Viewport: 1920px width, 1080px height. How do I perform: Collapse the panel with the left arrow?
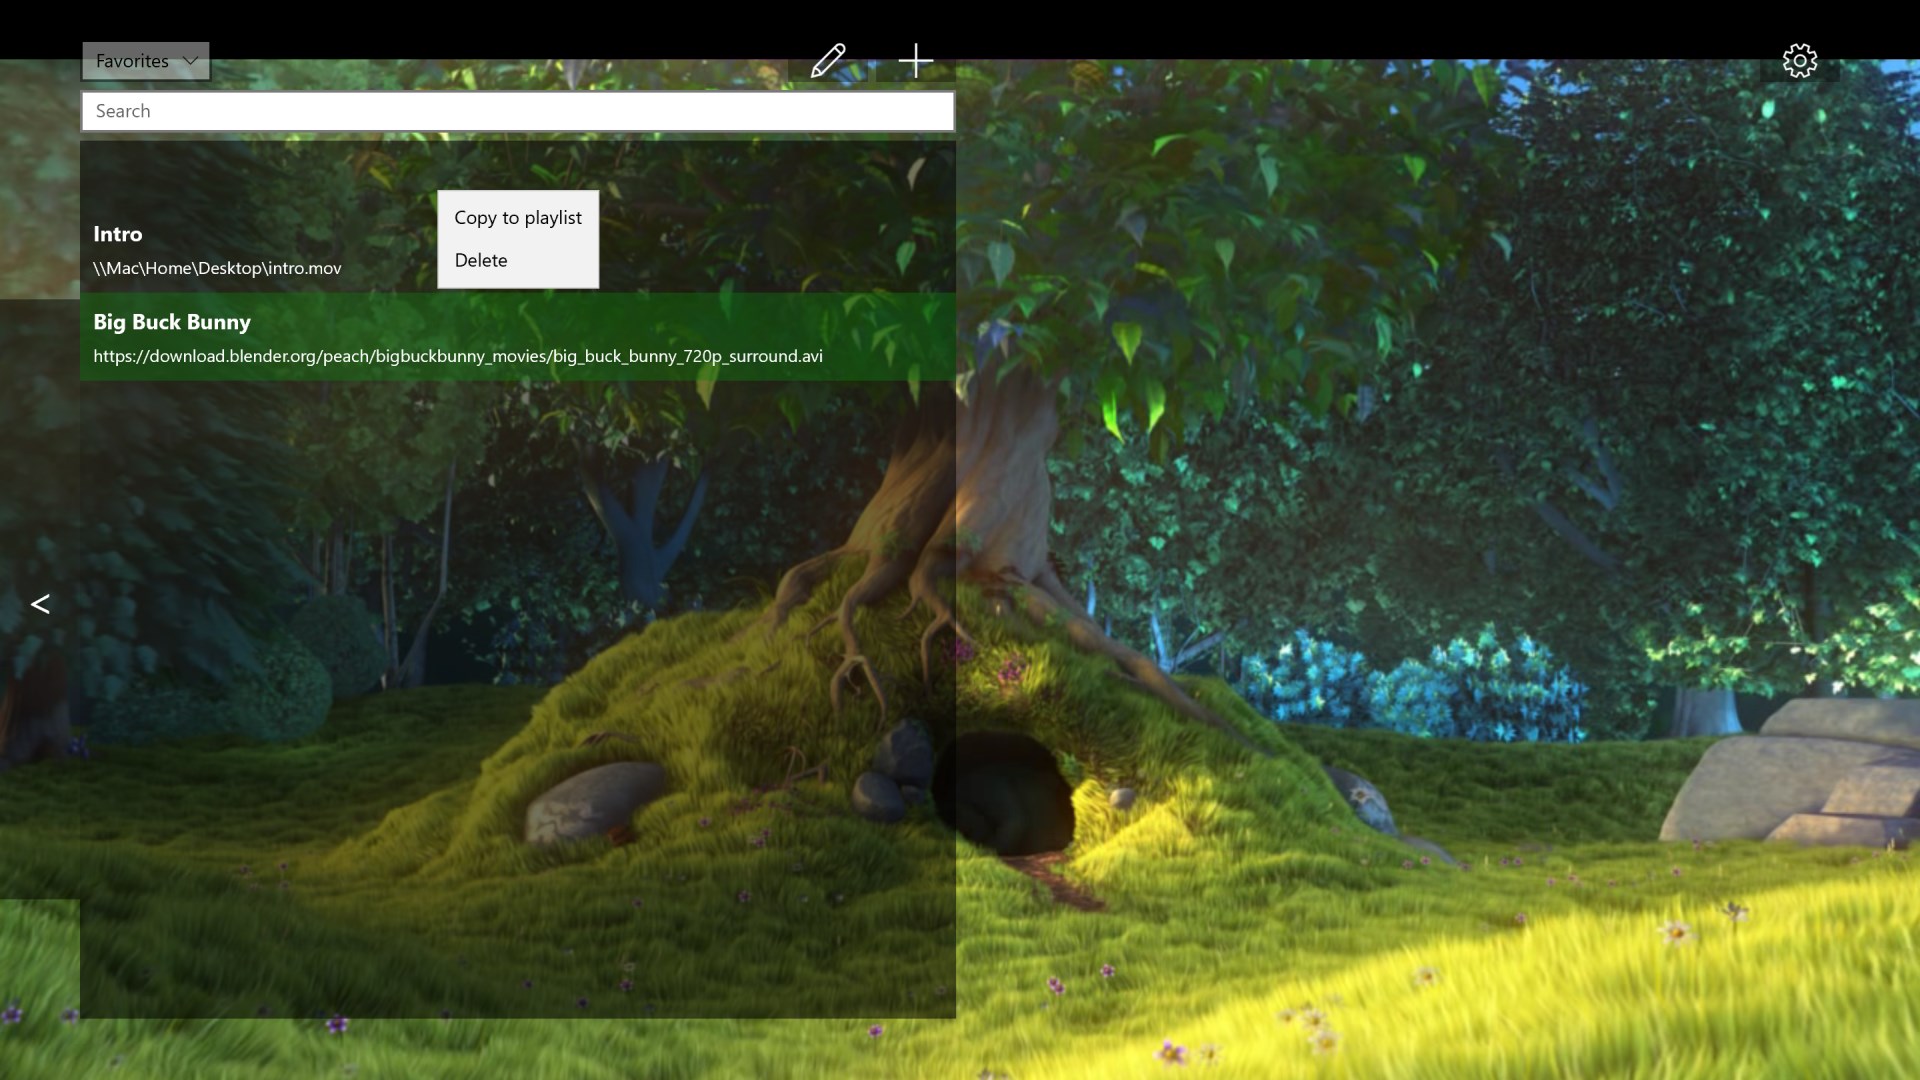(x=40, y=604)
